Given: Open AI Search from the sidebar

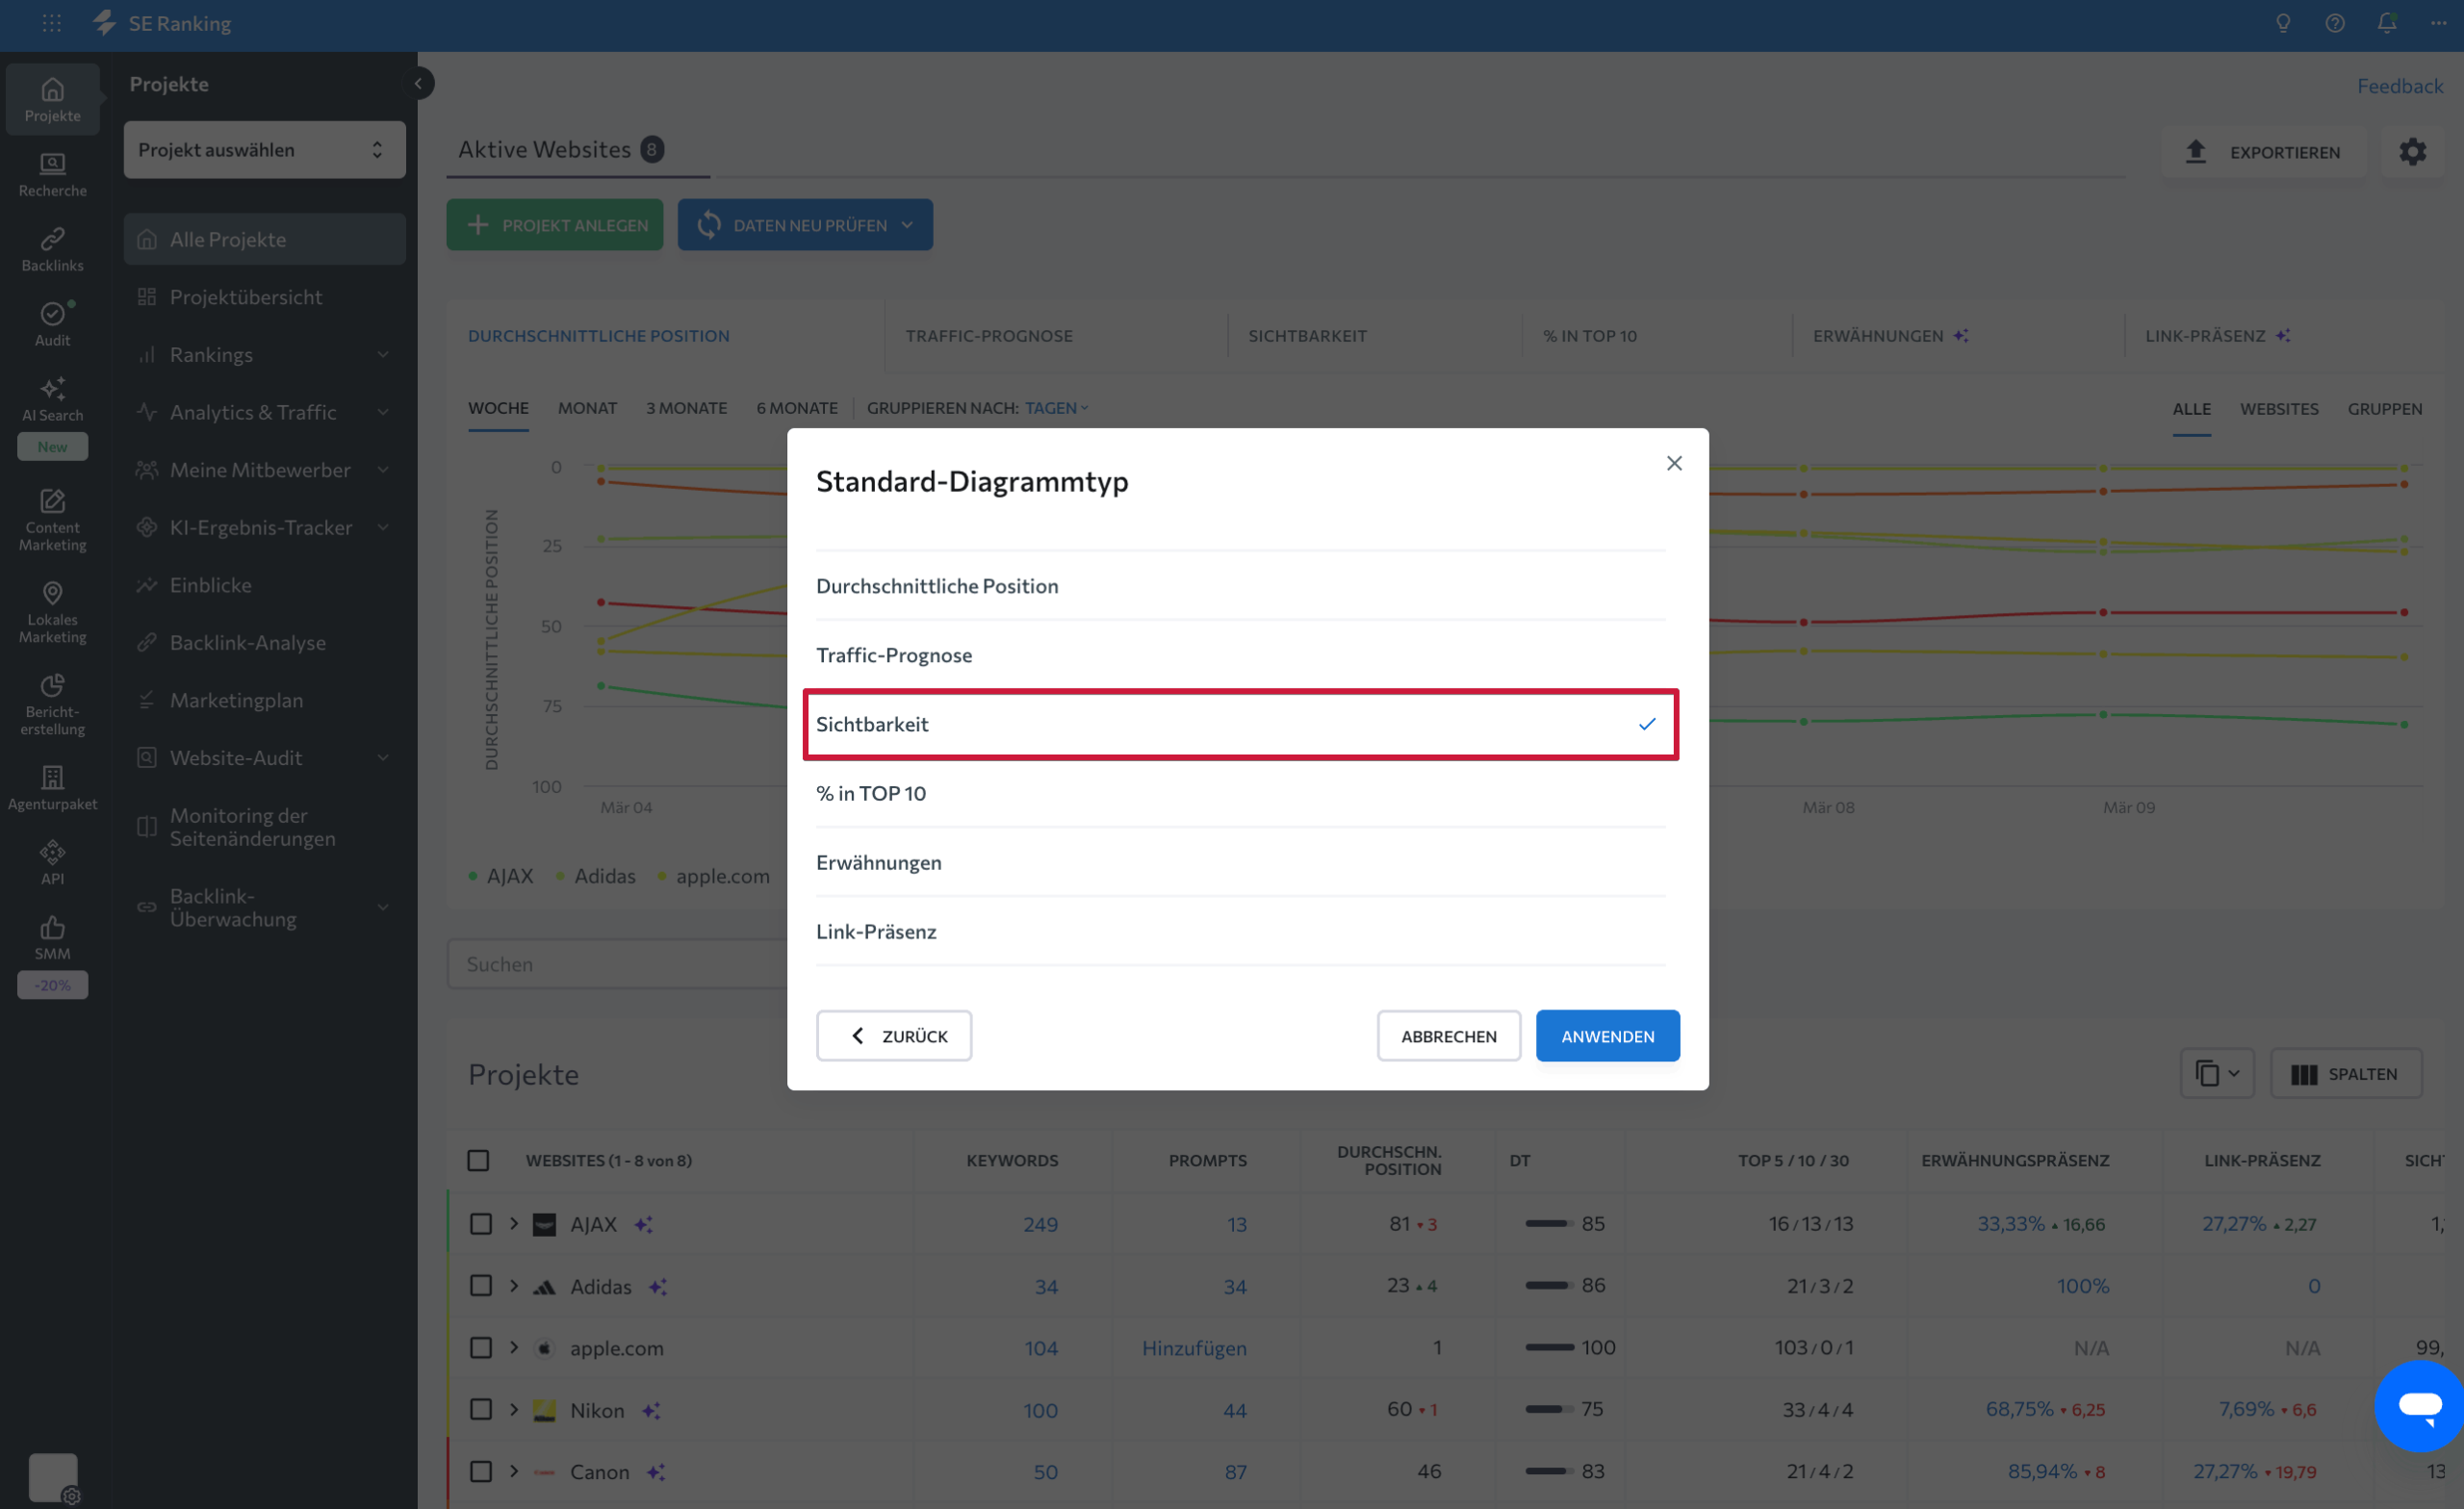Looking at the screenshot, I should coord(52,398).
